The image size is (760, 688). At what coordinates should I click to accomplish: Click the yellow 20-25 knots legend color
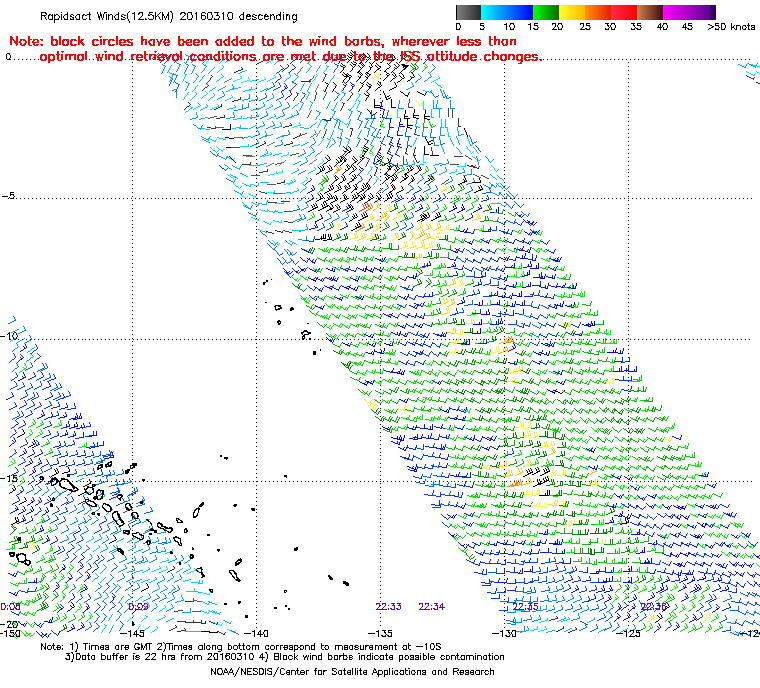pyautogui.click(x=572, y=12)
